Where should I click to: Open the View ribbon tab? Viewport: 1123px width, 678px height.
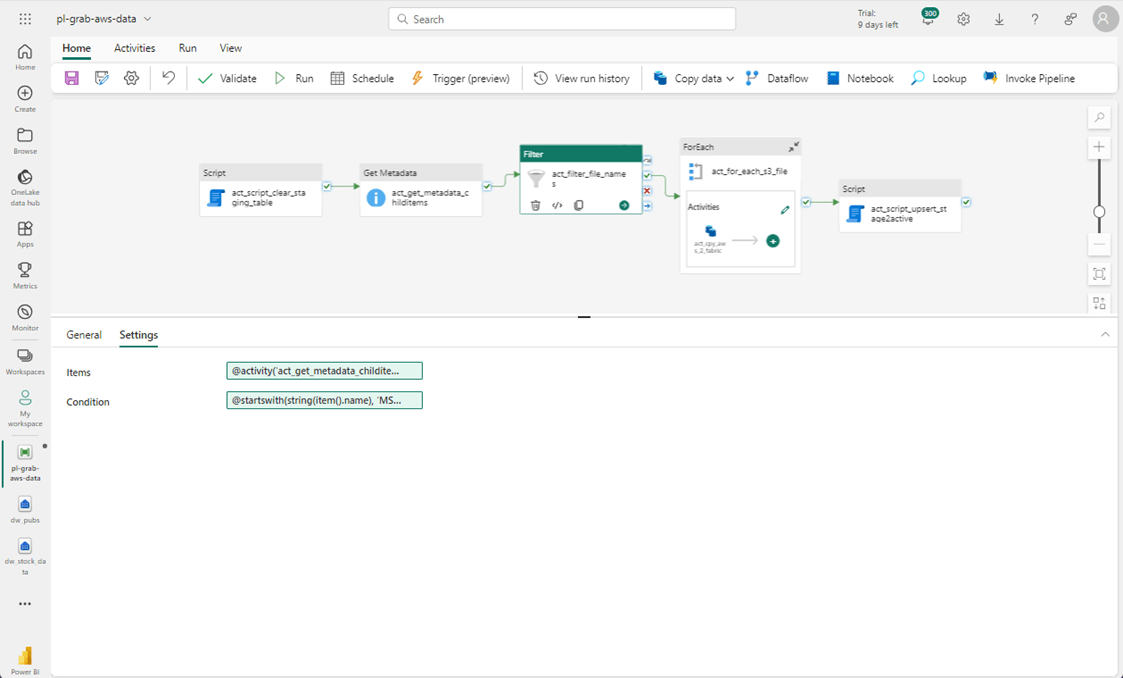click(231, 48)
